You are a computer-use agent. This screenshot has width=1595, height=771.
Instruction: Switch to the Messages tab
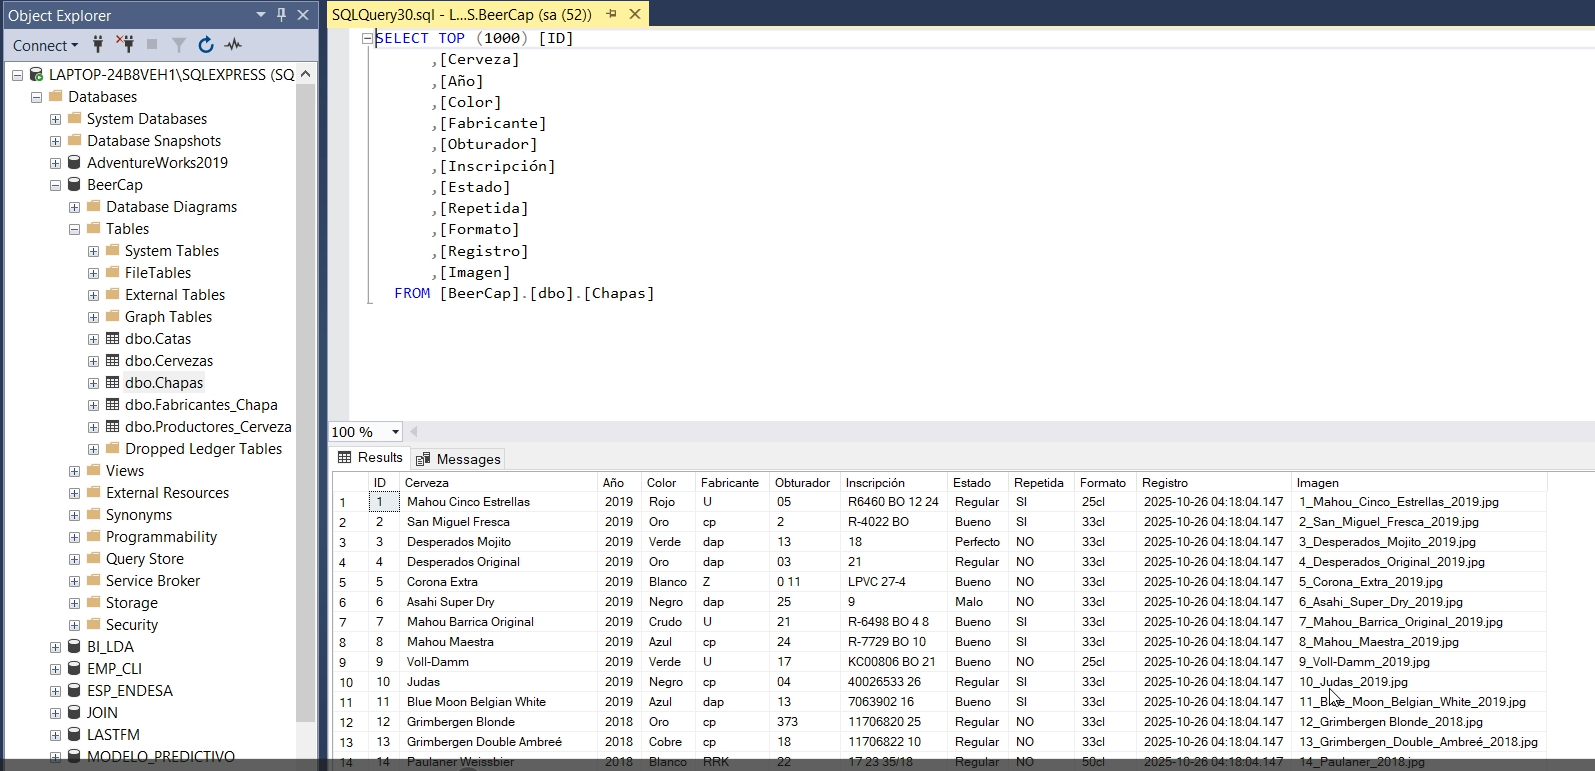click(x=458, y=459)
